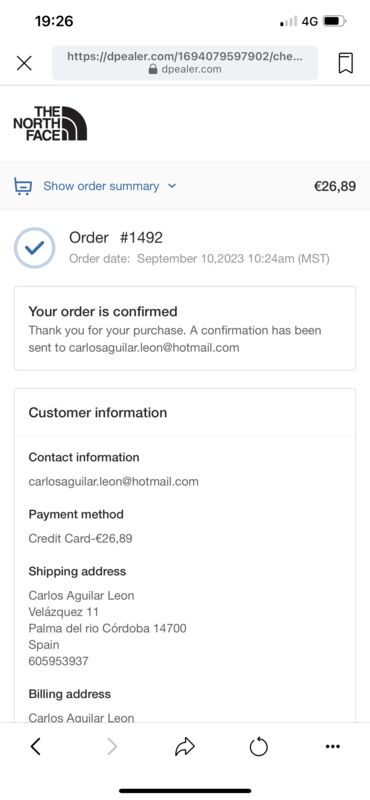Tap the order confirmed checkmark circle

click(34, 248)
